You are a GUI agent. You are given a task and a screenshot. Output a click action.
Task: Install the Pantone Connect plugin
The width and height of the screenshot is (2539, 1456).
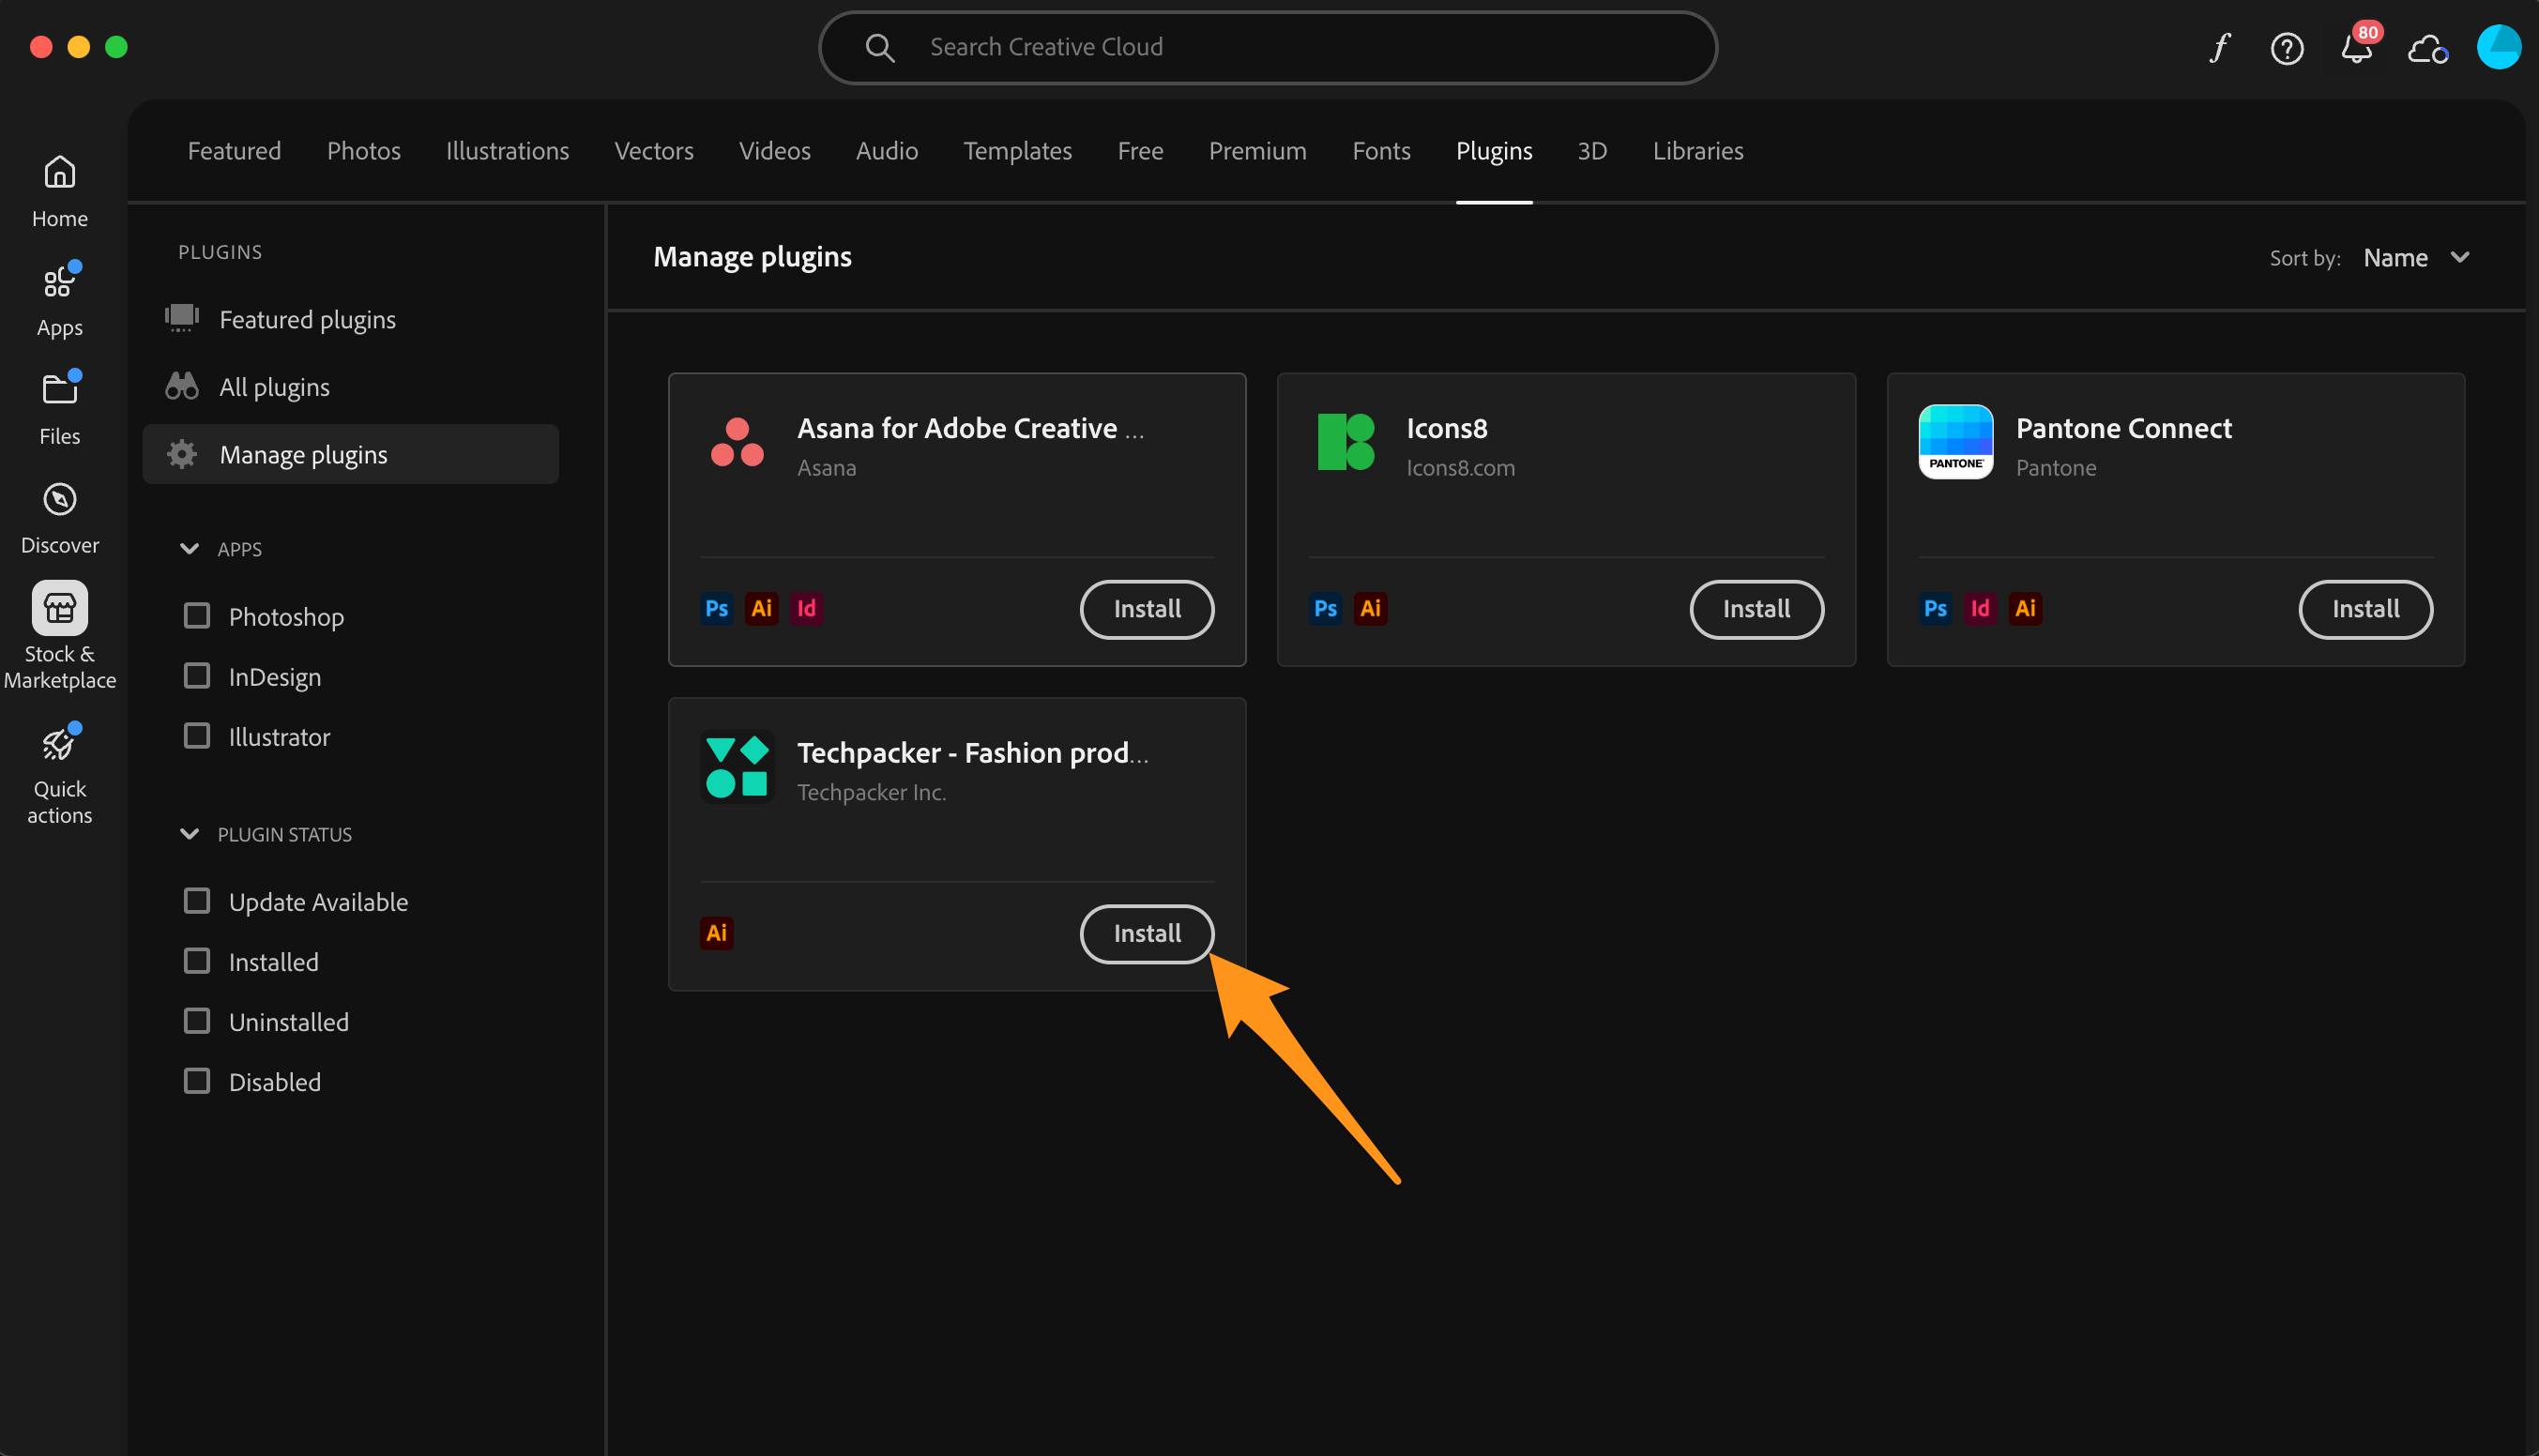tap(2364, 609)
